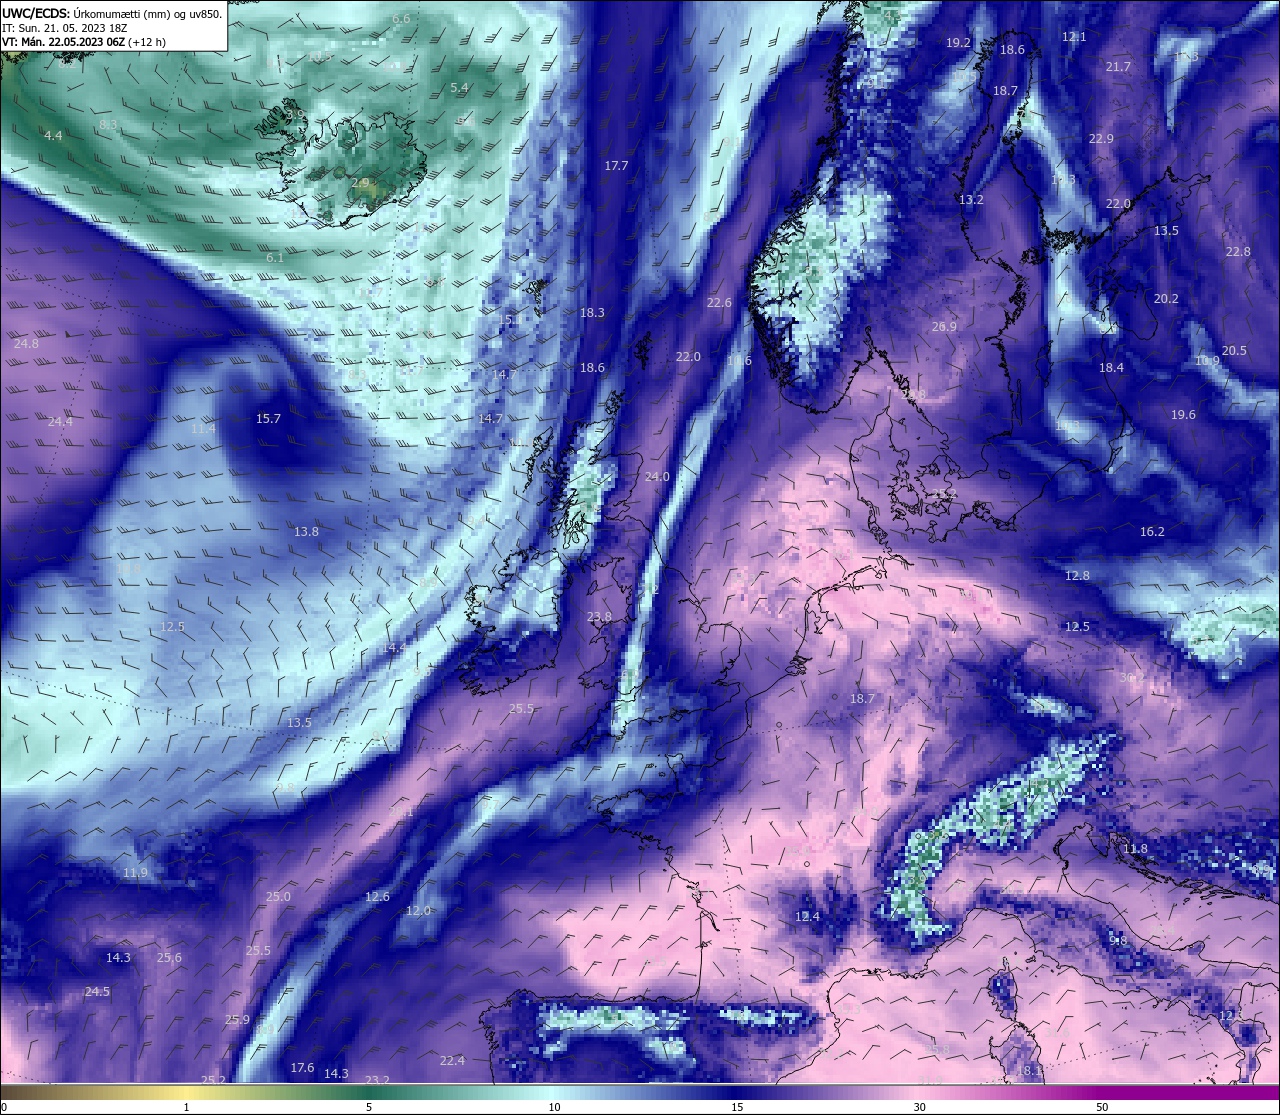The image size is (1280, 1115).
Task: Click the map value 5.4
Action: click(x=459, y=88)
